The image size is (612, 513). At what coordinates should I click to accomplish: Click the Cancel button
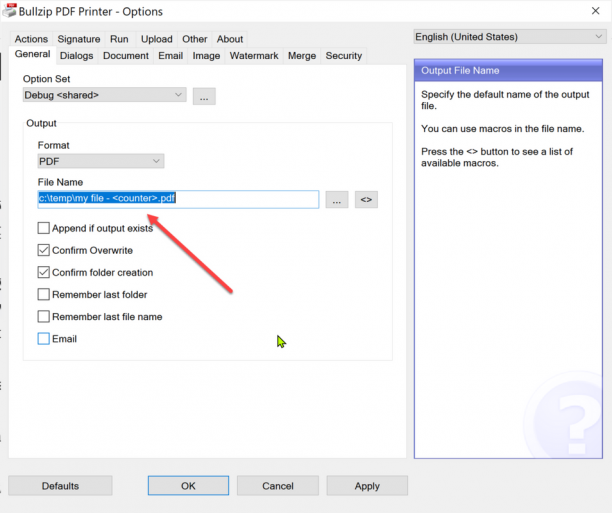[x=278, y=486]
